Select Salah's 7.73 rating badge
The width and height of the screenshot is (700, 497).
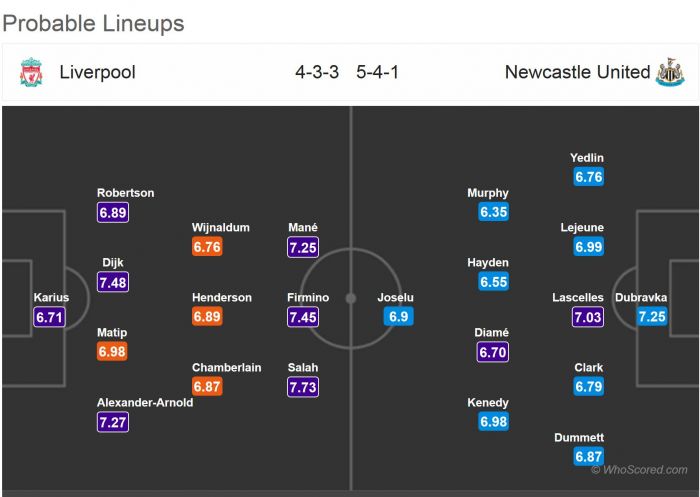303,387
